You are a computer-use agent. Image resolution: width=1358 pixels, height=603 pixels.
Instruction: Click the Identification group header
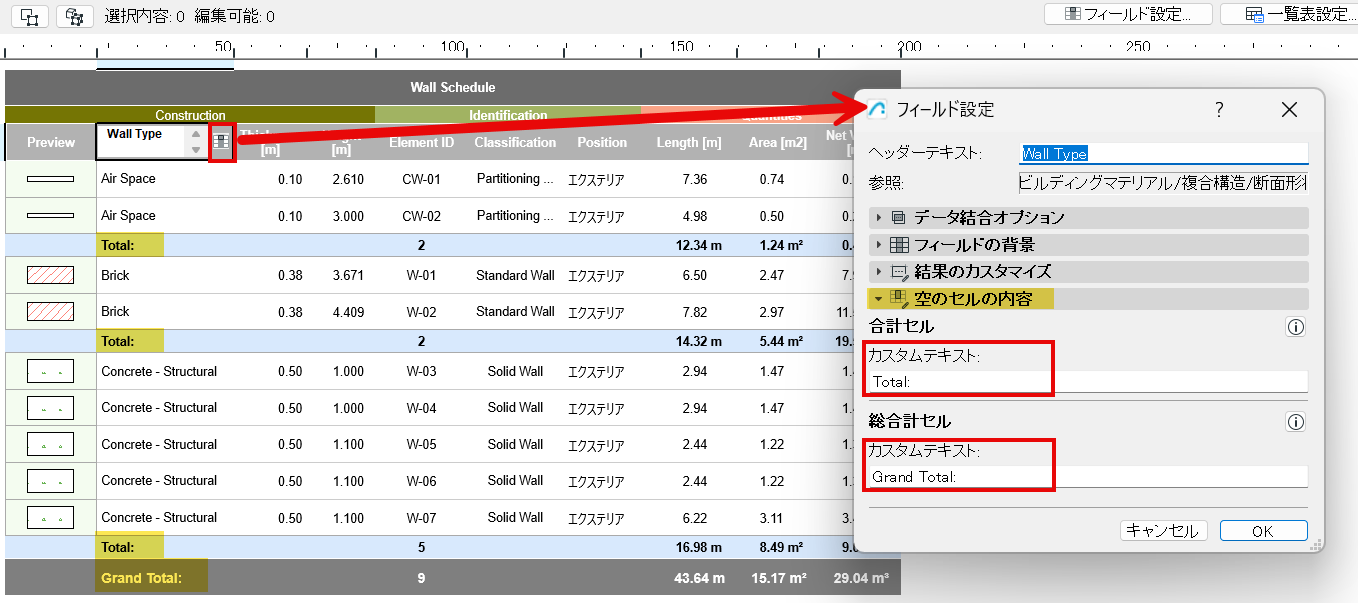(x=508, y=115)
